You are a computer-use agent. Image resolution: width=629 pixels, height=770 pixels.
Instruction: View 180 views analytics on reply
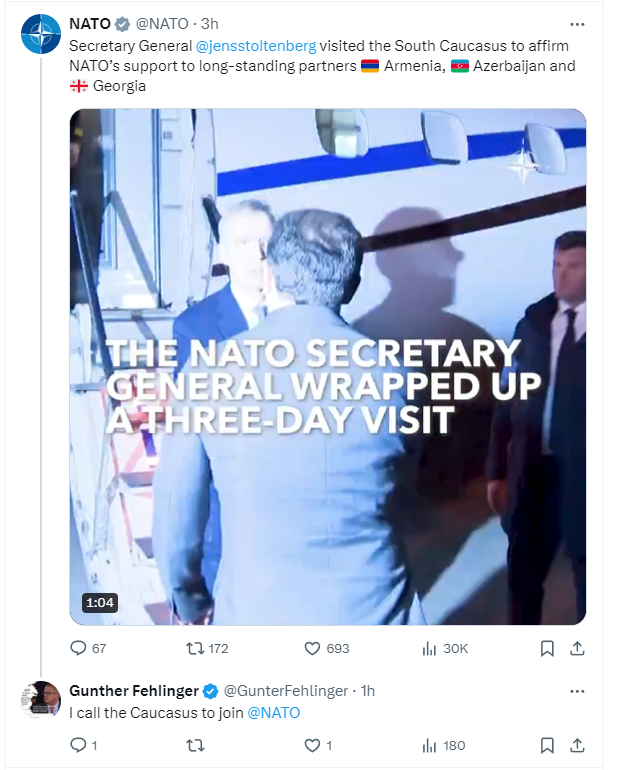click(444, 745)
